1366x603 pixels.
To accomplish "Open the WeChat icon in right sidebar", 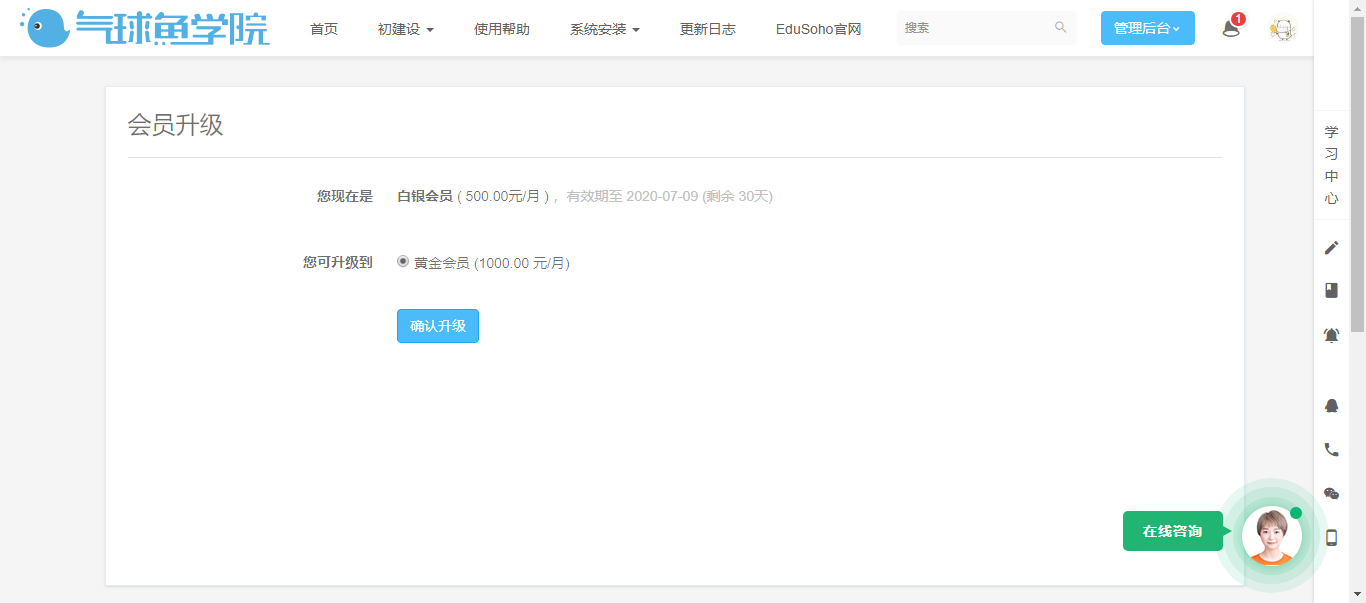I will [x=1331, y=493].
